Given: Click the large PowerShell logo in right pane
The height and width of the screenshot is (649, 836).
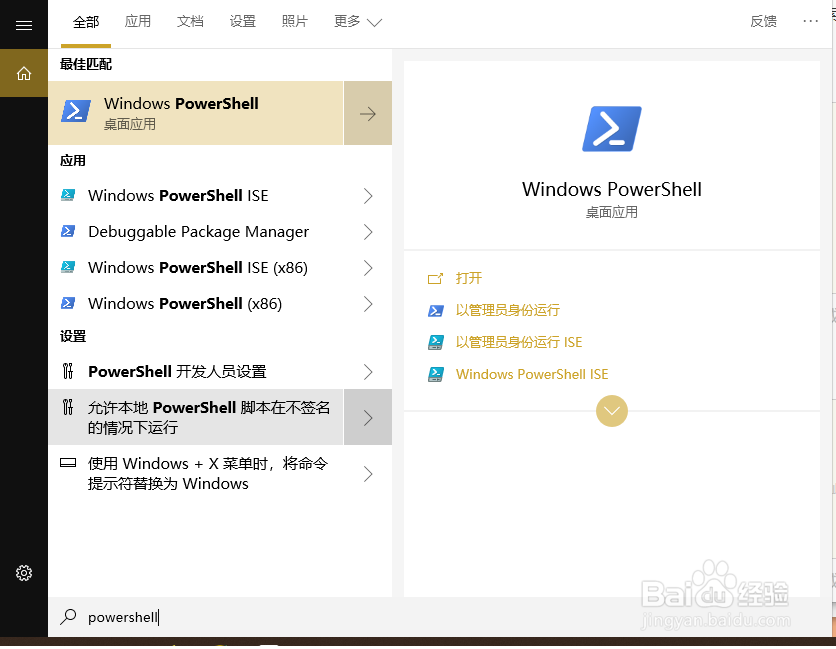Looking at the screenshot, I should coord(611,128).
